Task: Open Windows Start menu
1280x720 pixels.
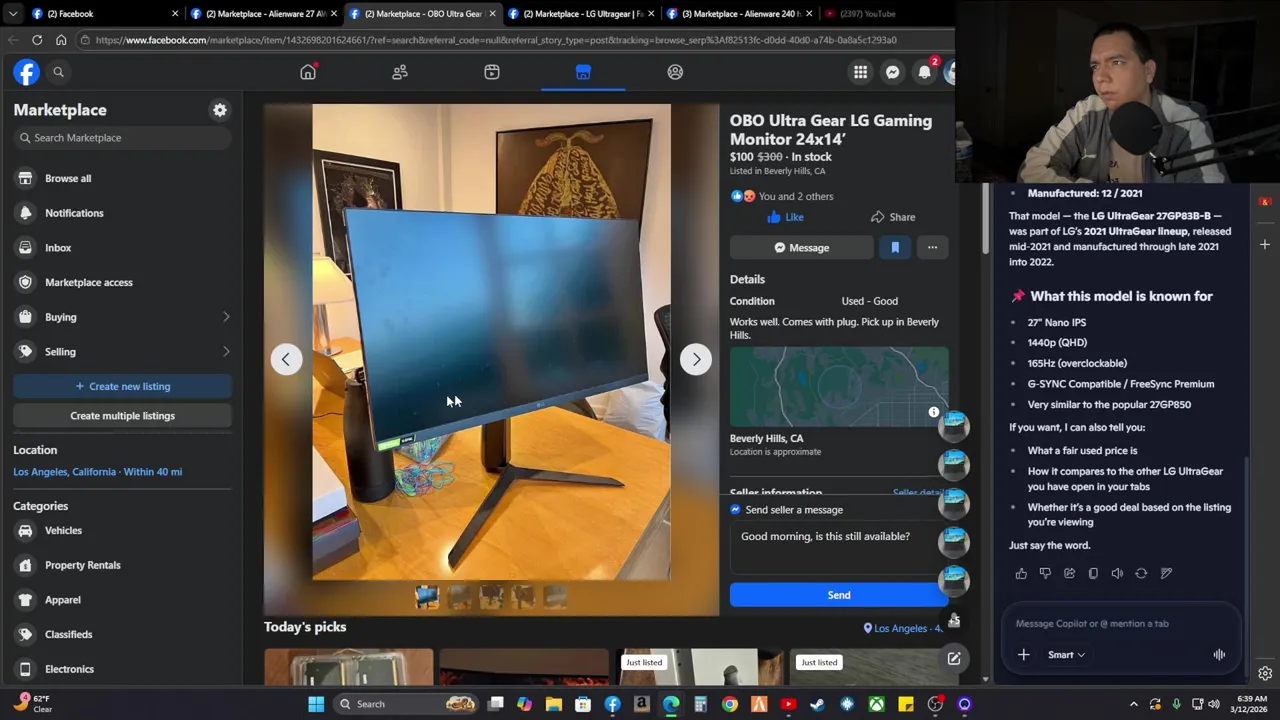Action: pos(316,704)
